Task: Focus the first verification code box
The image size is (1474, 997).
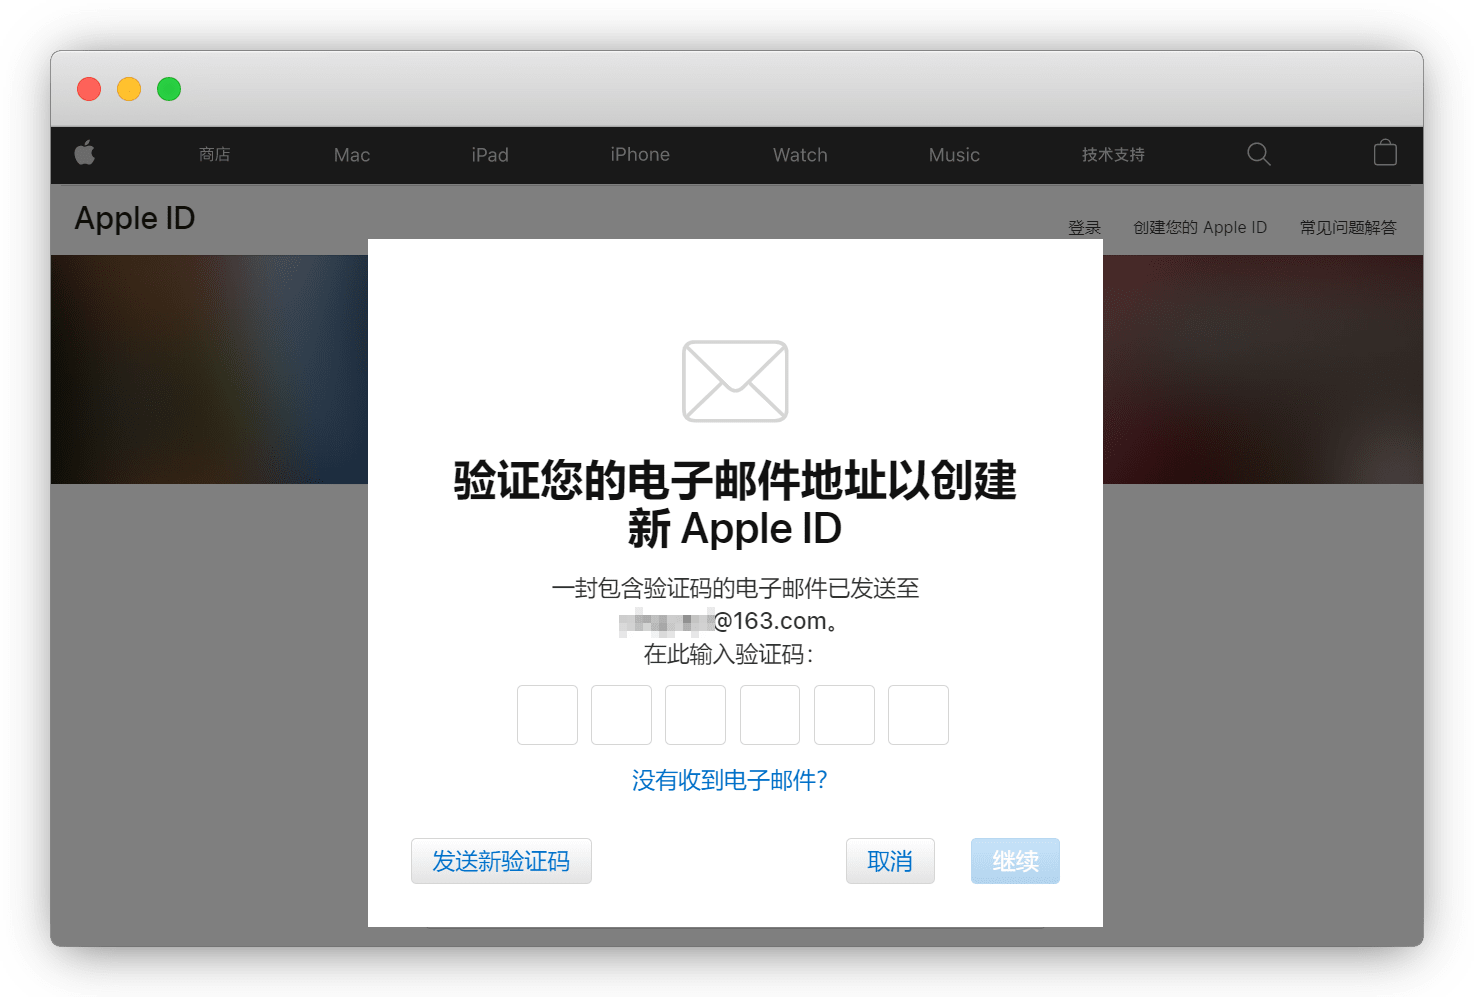Action: pyautogui.click(x=547, y=715)
